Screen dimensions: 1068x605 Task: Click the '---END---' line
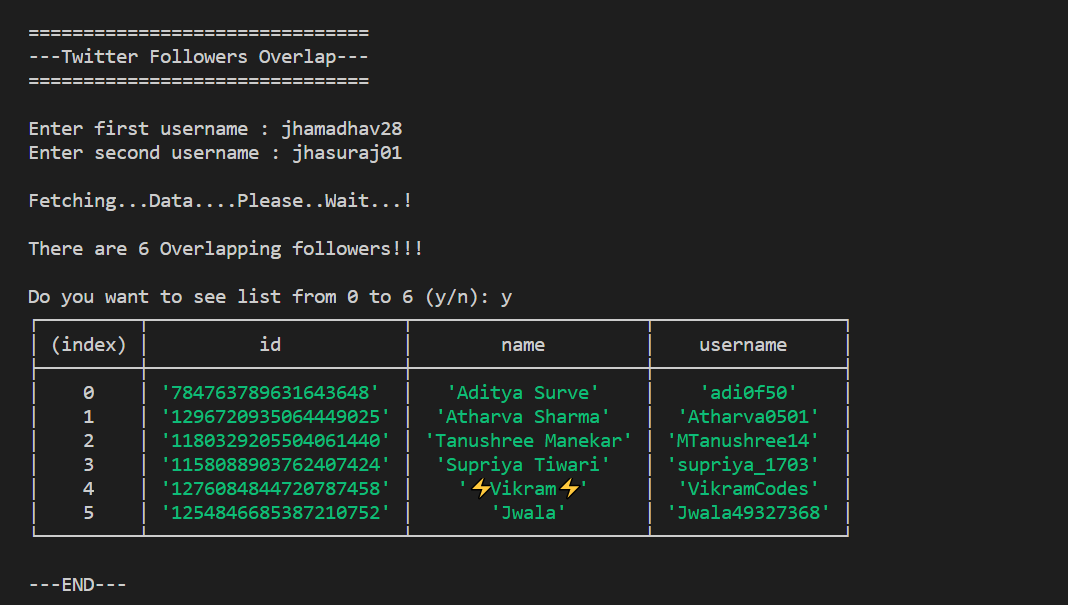tap(78, 585)
